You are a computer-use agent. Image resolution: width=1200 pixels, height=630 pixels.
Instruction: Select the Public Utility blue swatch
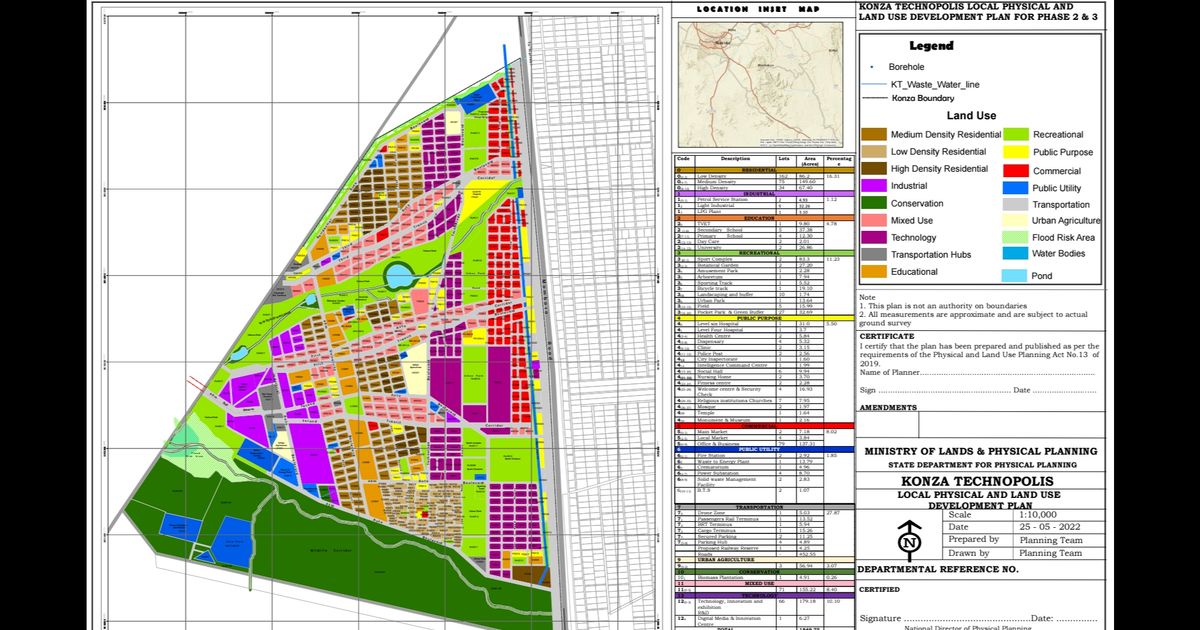coord(1016,188)
